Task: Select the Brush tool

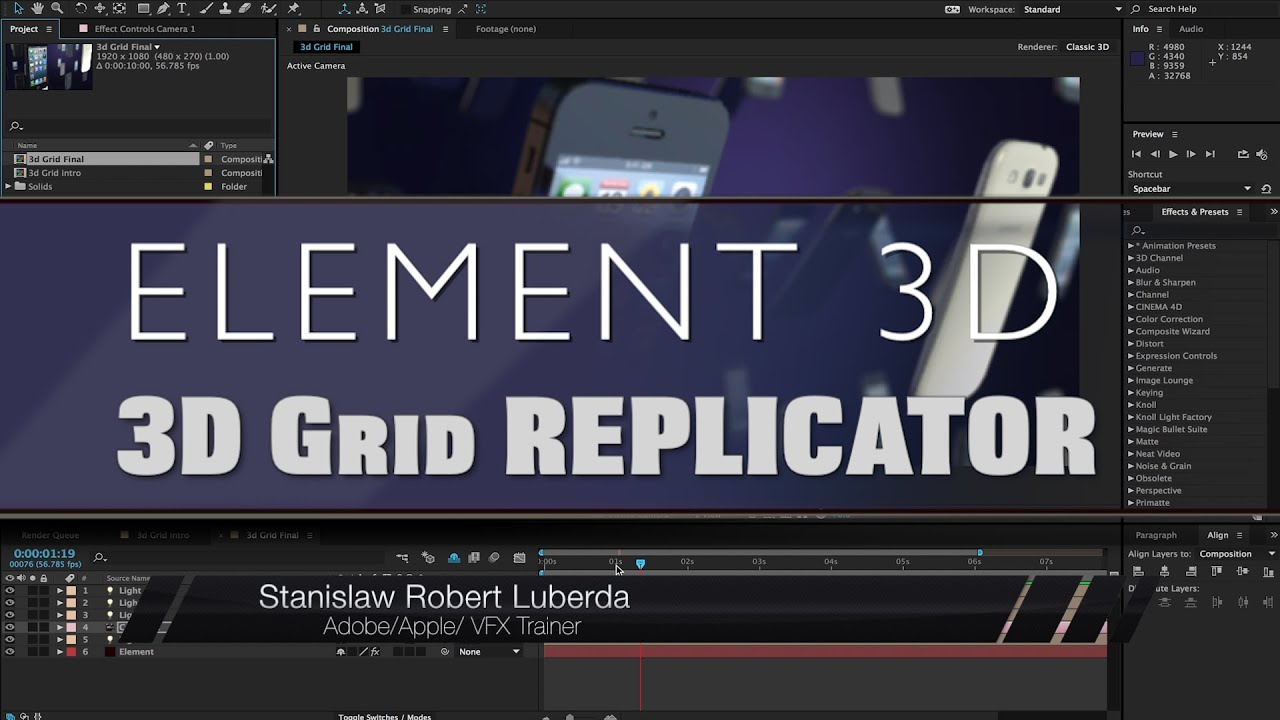Action: (x=206, y=8)
